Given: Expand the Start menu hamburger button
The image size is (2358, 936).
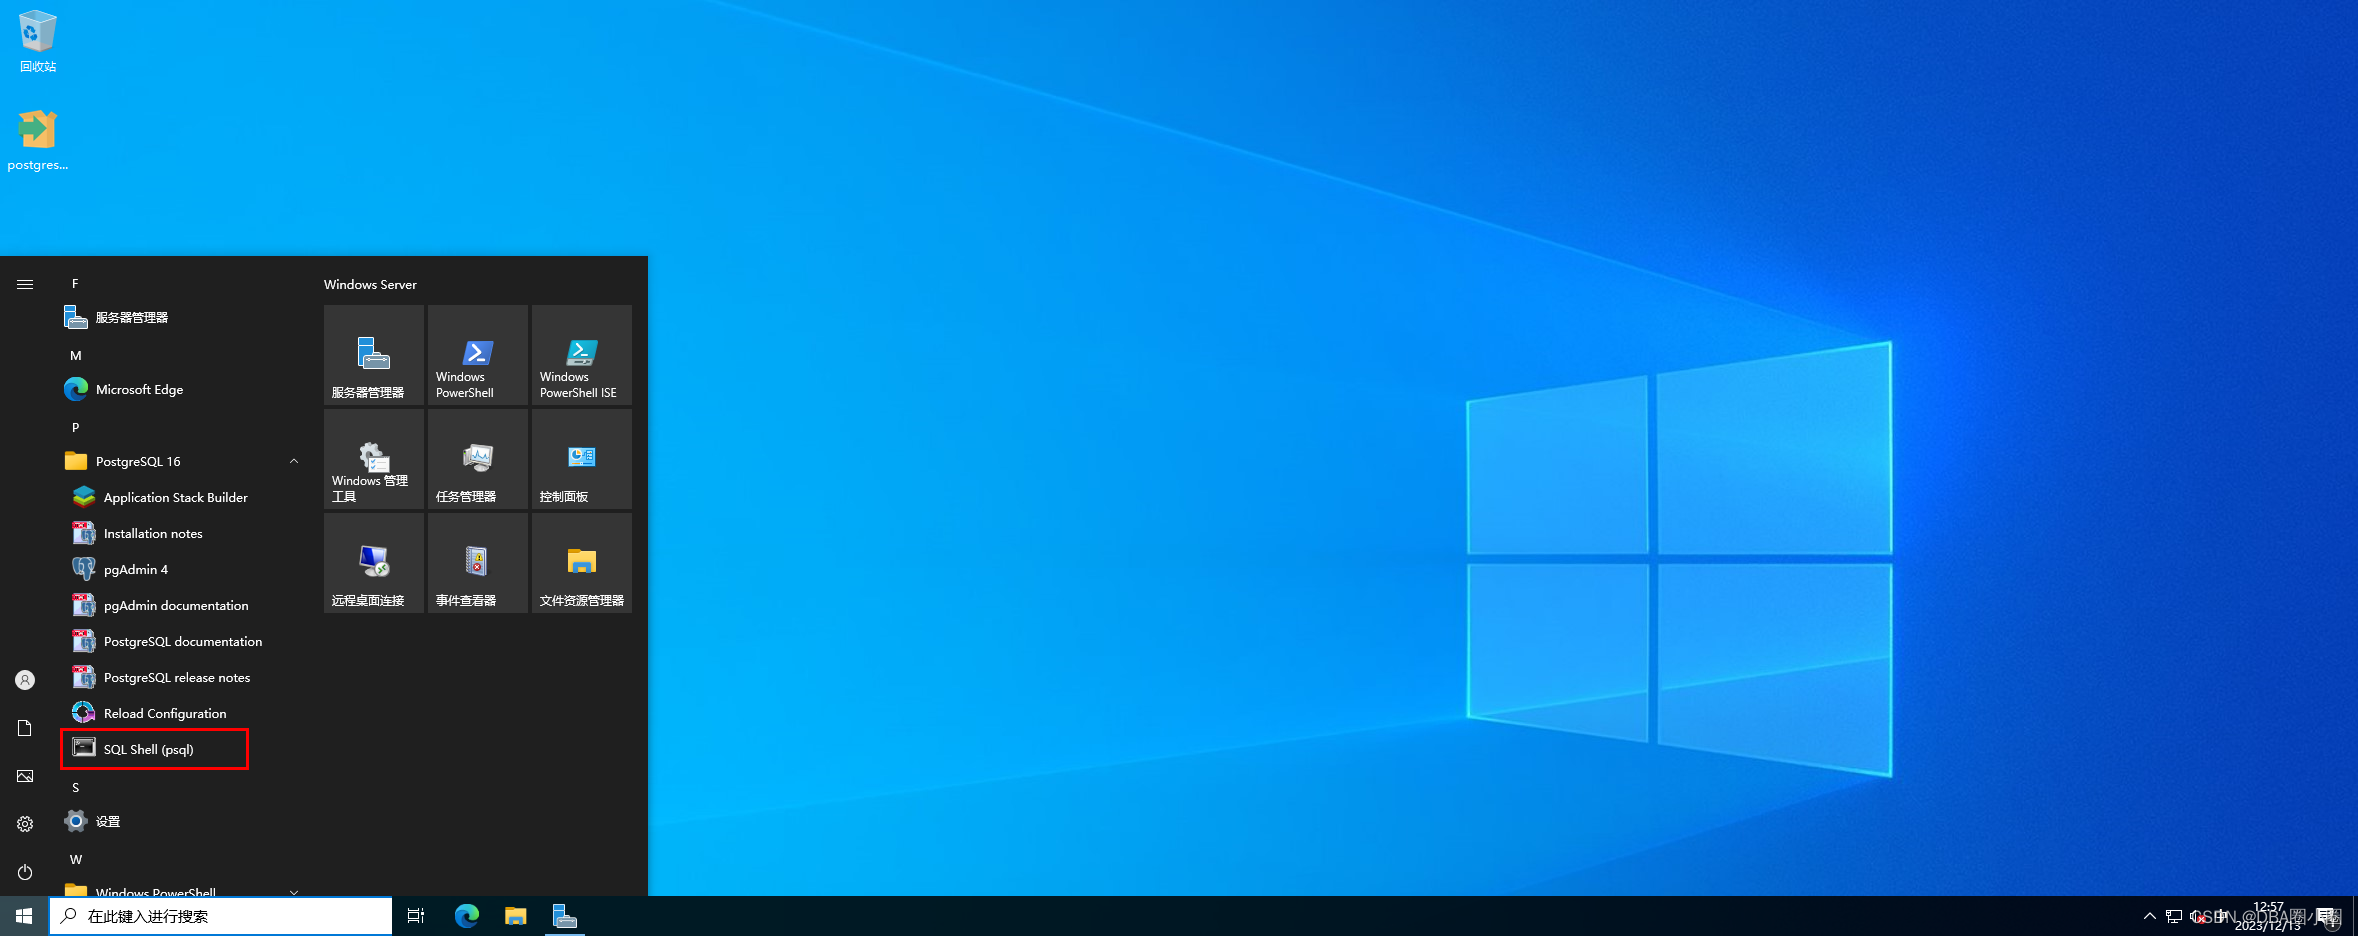Looking at the screenshot, I should click(25, 285).
